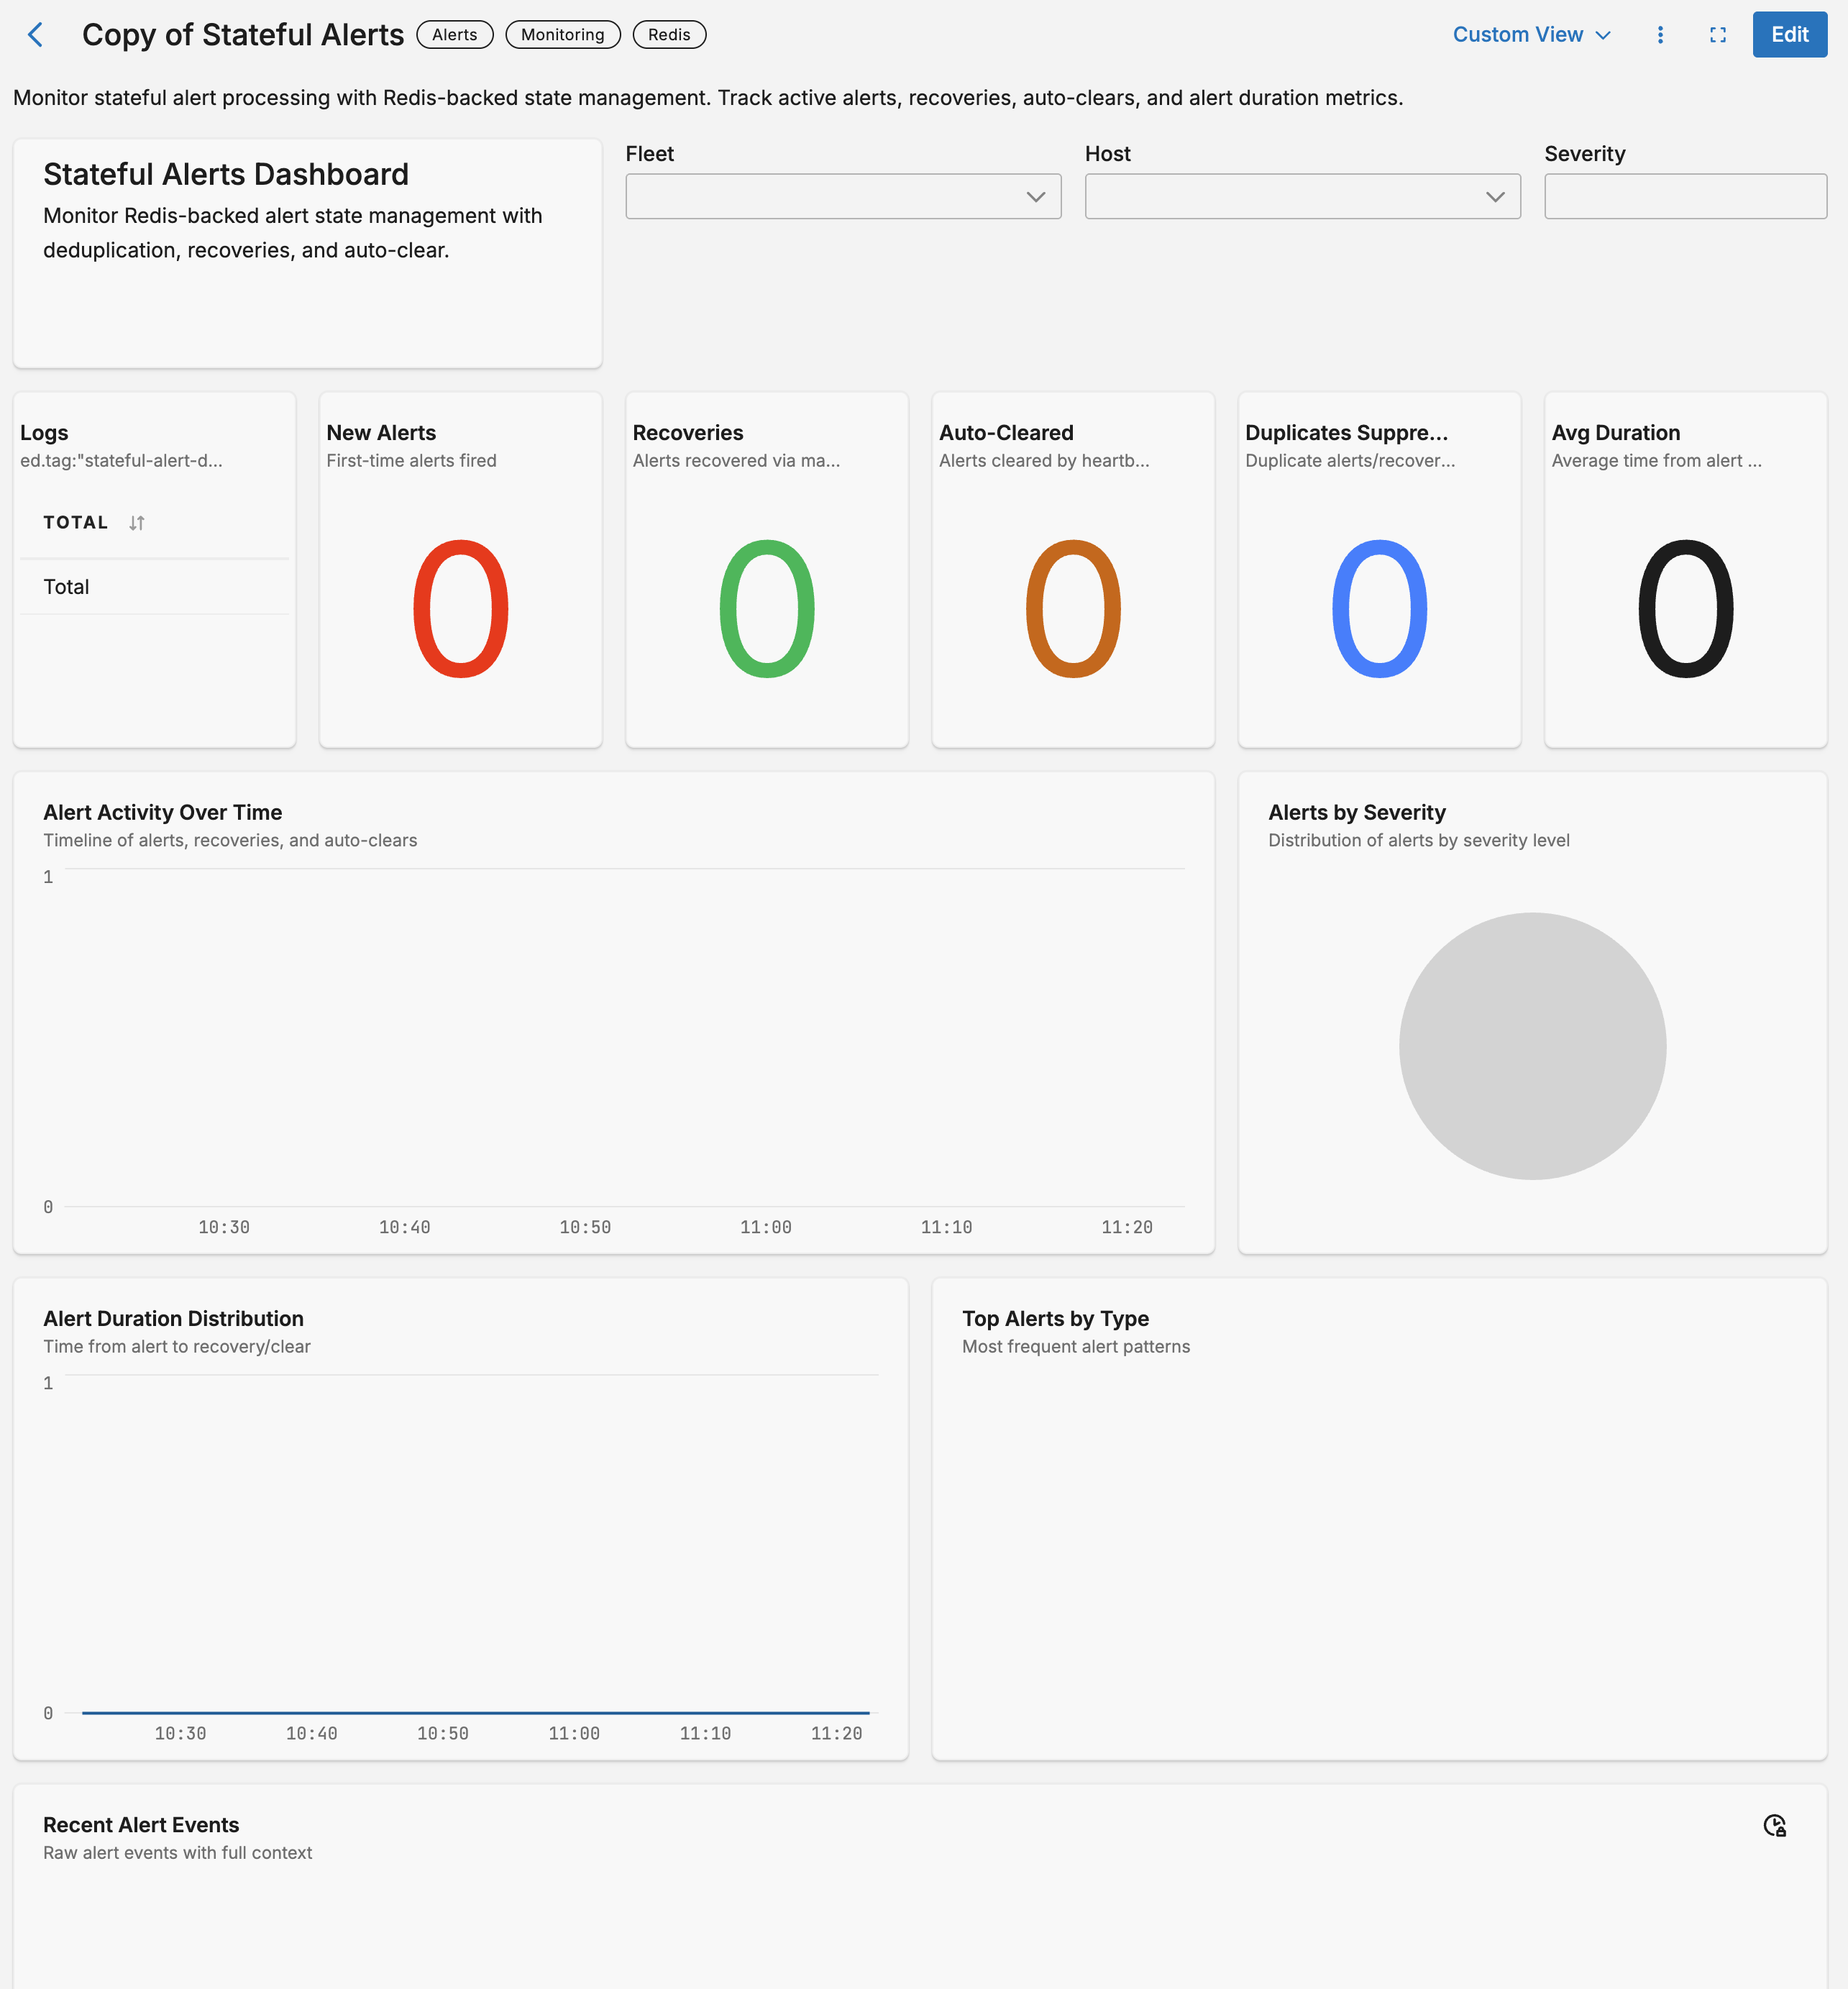Click the red New Alerts count
This screenshot has height=1989, width=1848.
[x=460, y=610]
